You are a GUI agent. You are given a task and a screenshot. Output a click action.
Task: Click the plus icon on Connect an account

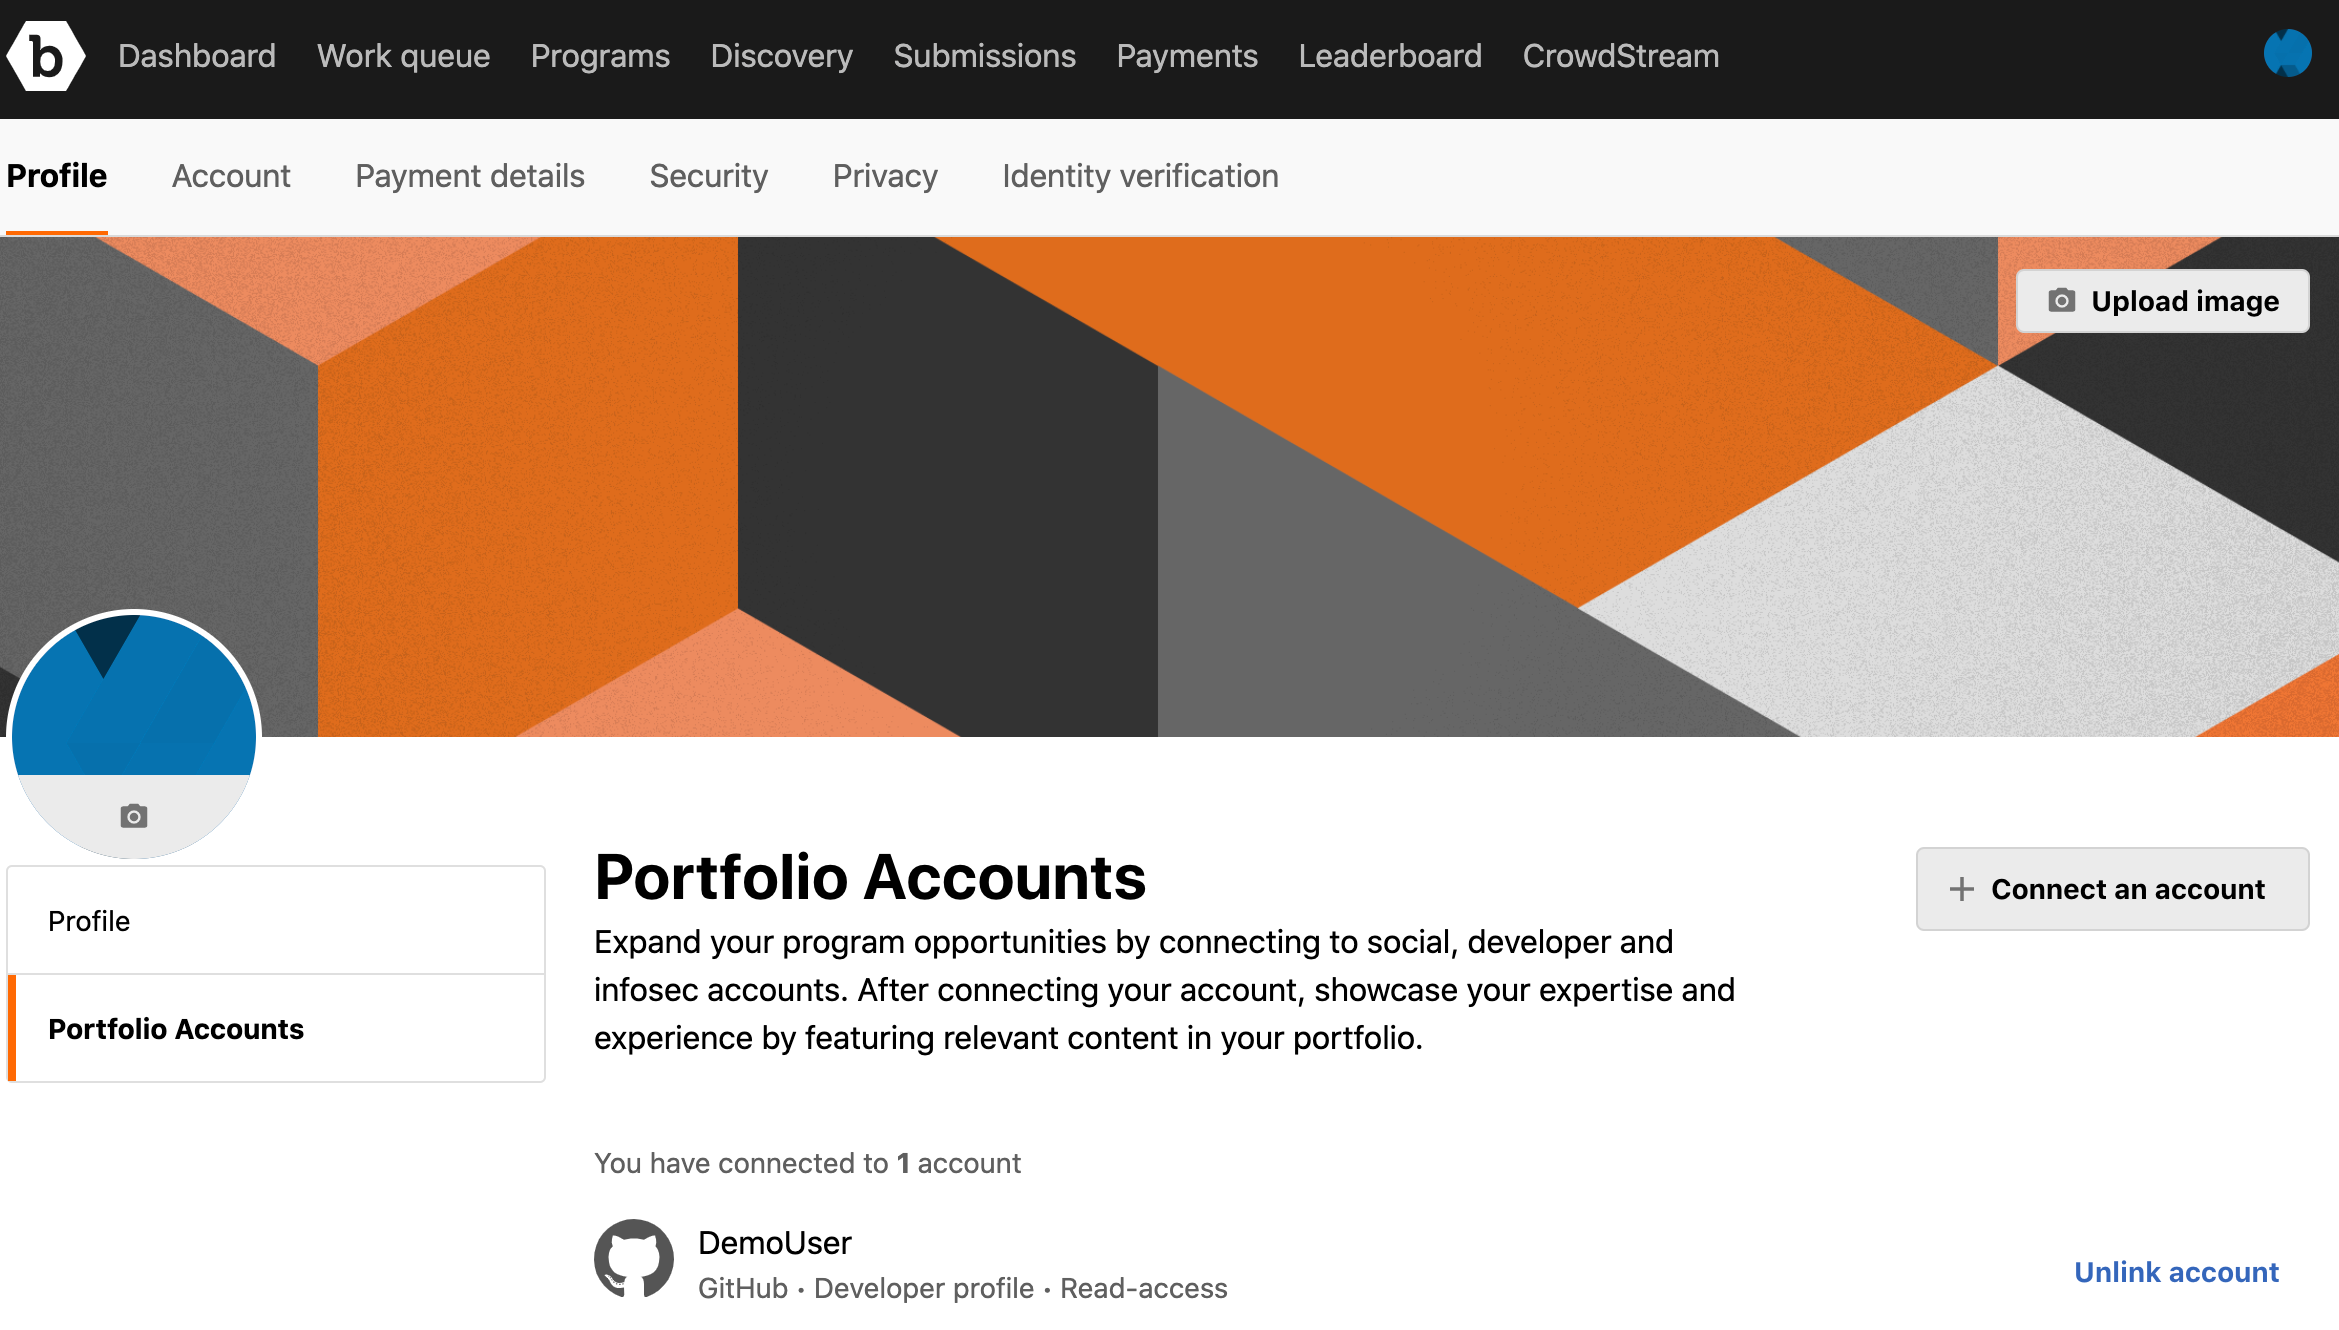[1961, 887]
